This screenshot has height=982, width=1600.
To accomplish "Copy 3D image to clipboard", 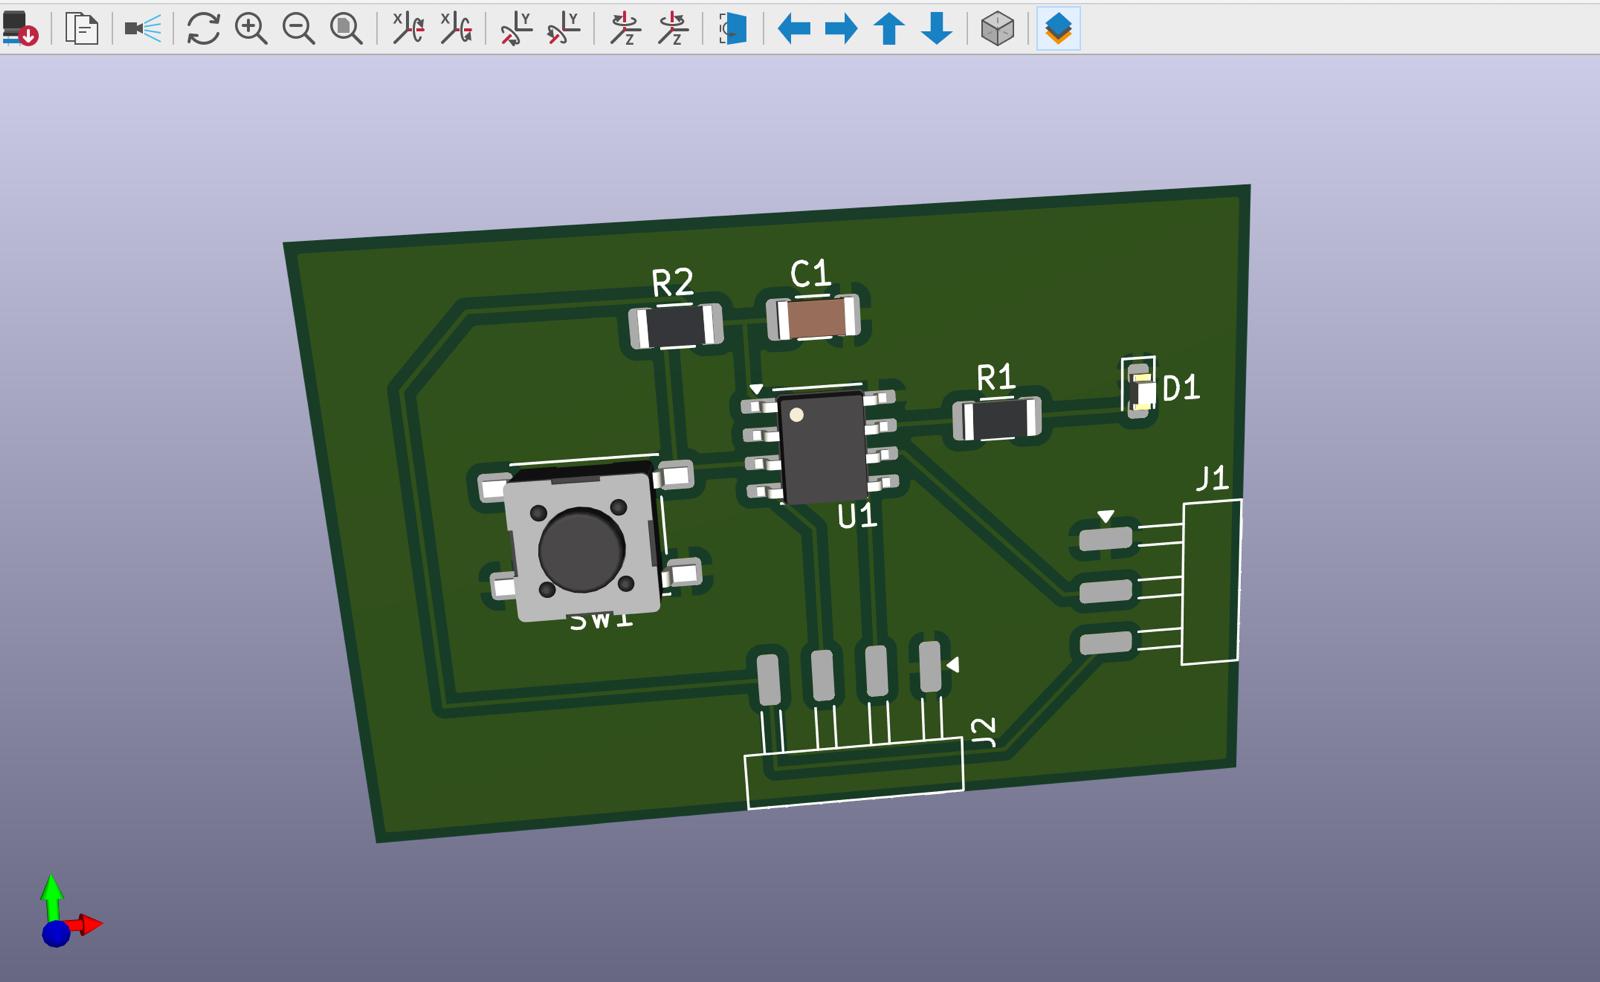I will 81,28.
